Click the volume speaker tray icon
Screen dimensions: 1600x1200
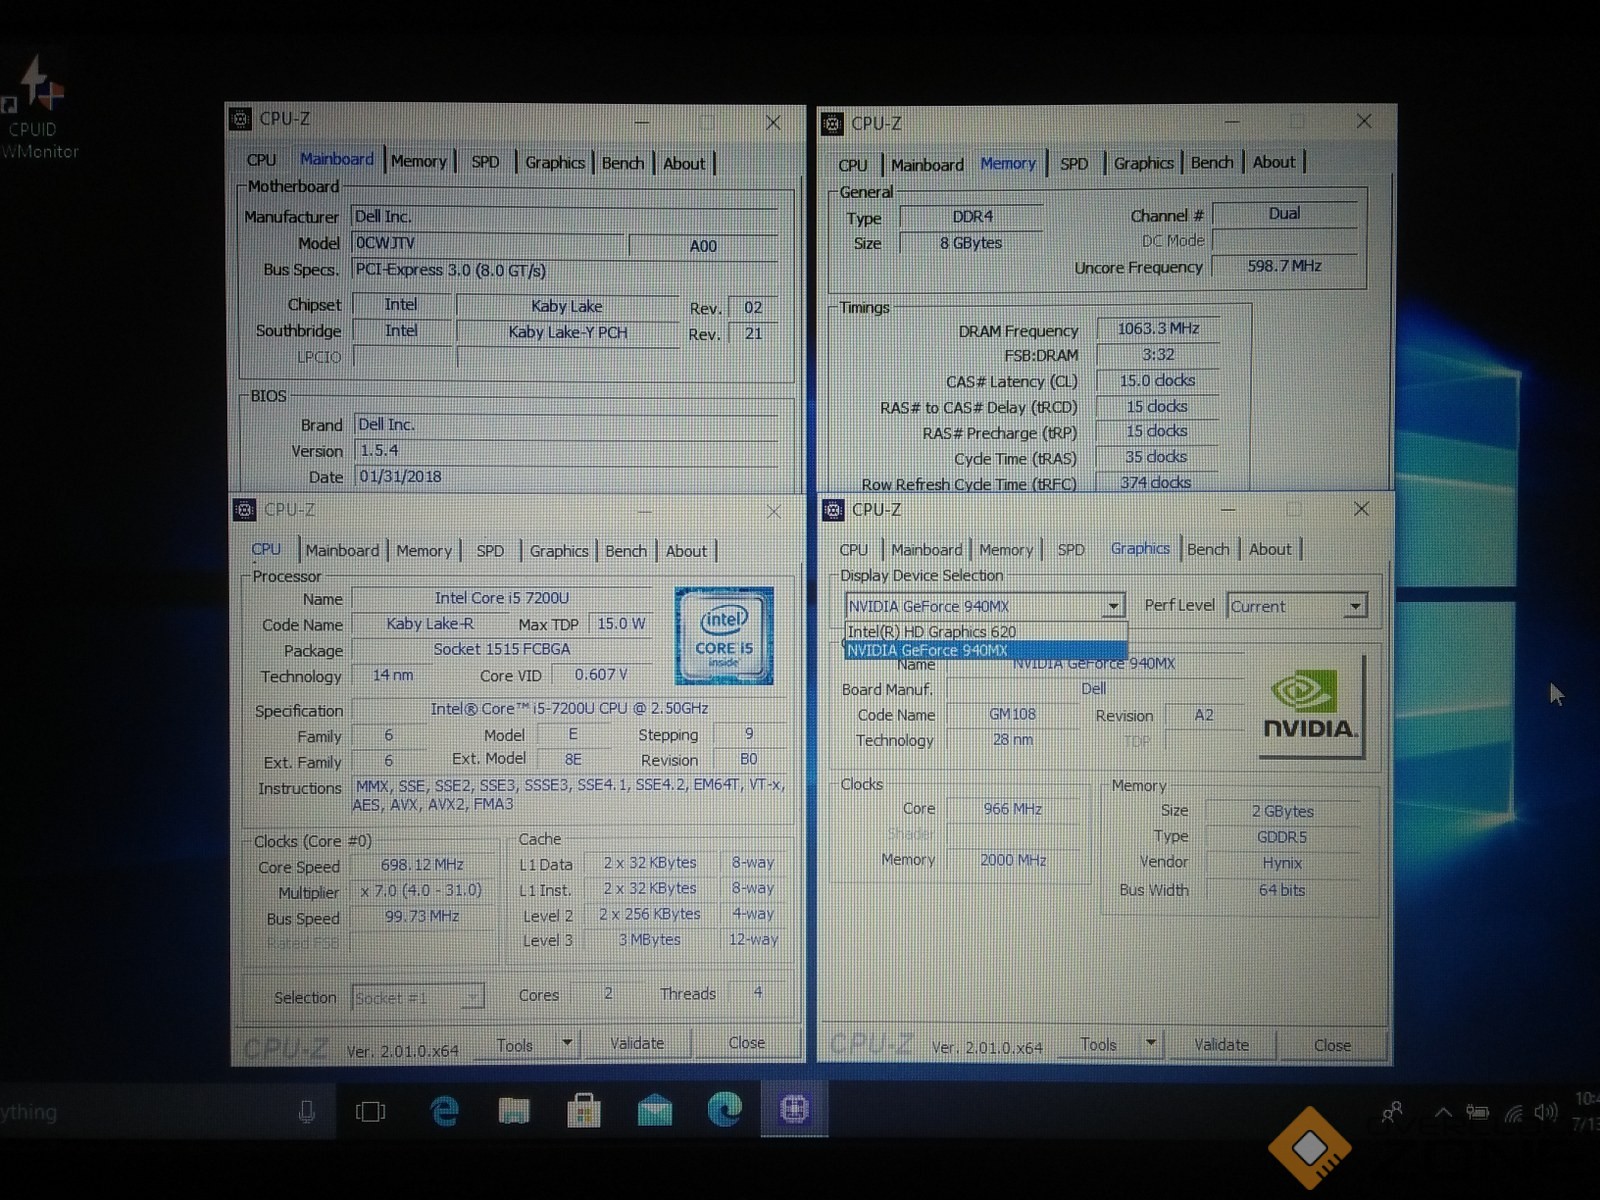pyautogui.click(x=1546, y=1112)
